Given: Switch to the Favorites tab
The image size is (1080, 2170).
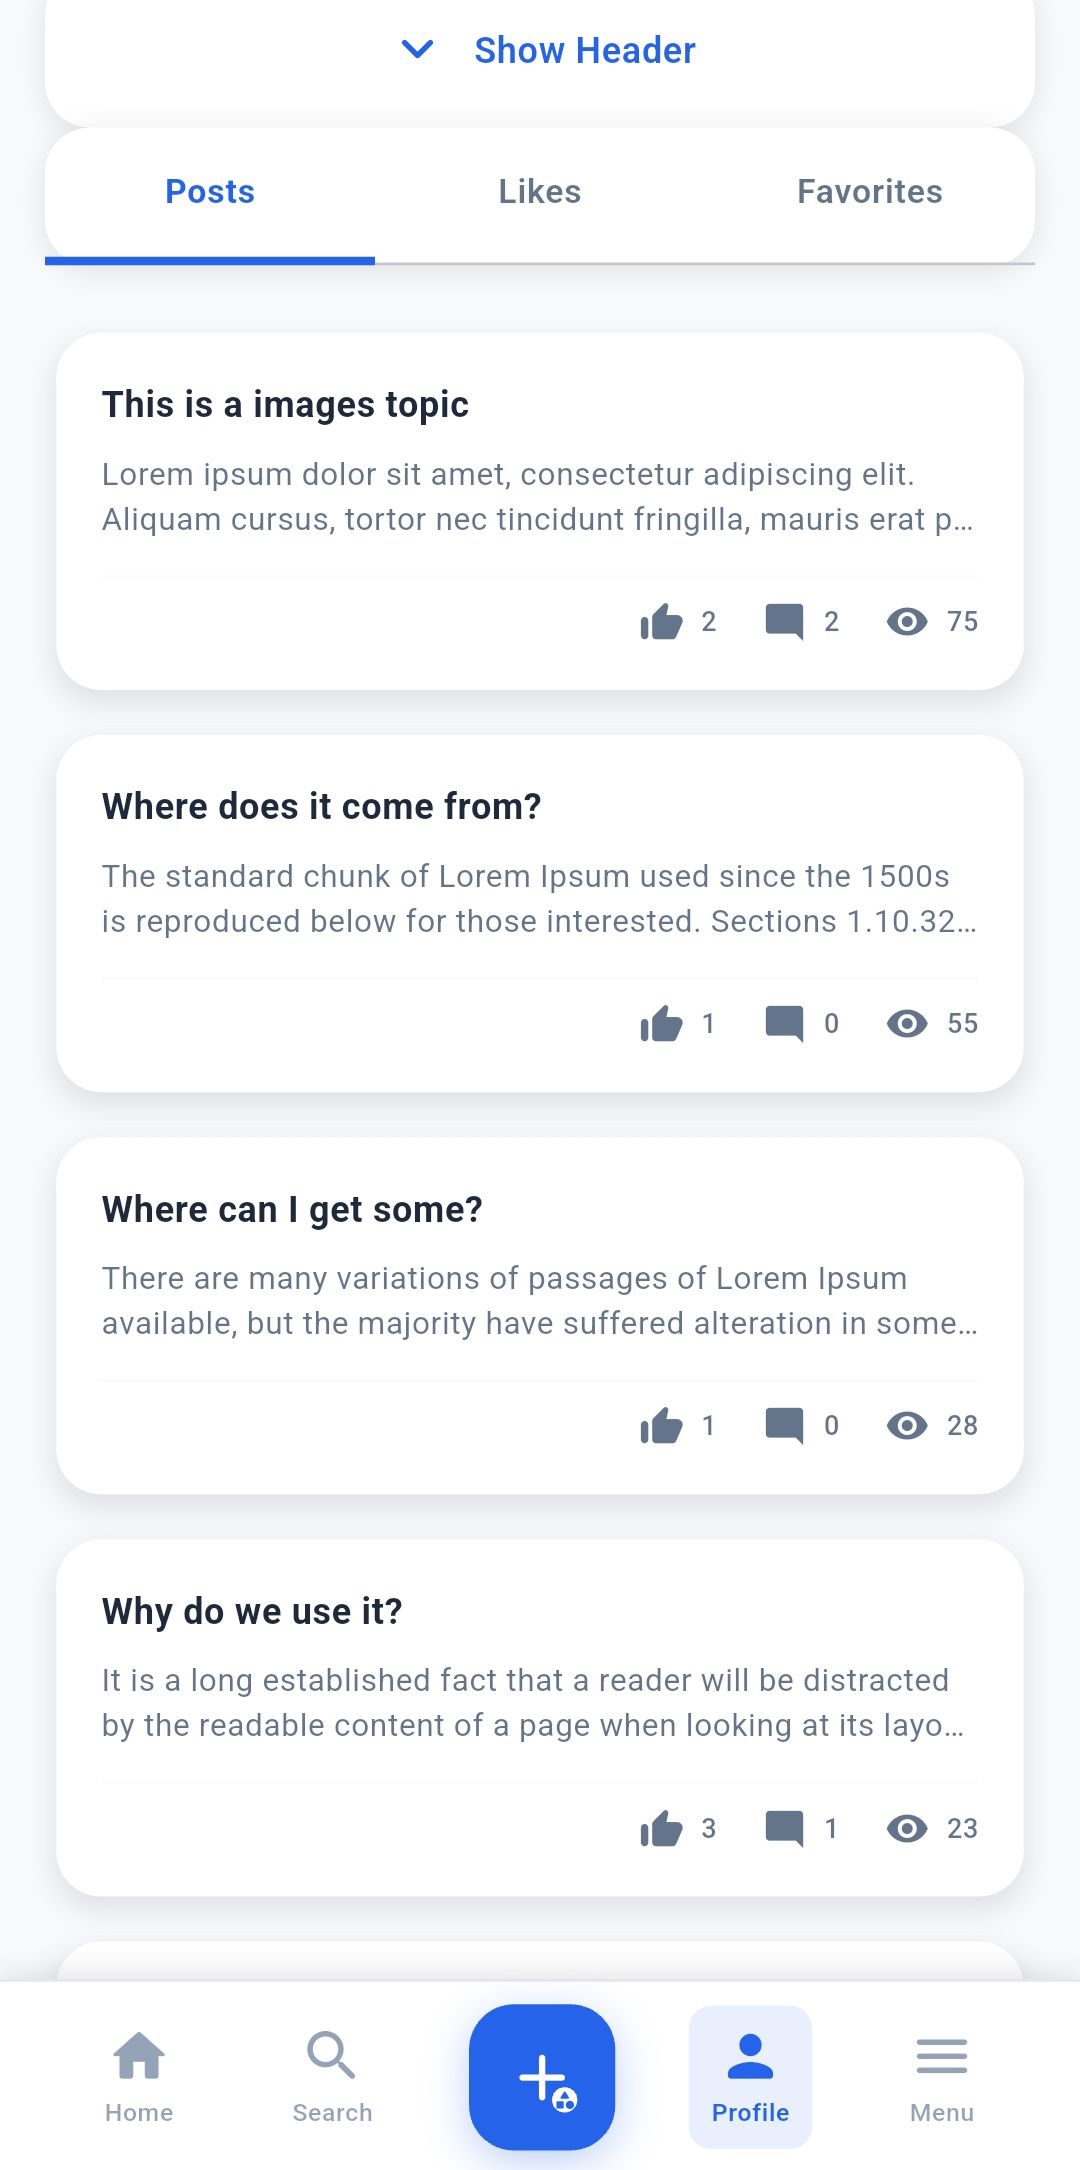Looking at the screenshot, I should [x=869, y=192].
